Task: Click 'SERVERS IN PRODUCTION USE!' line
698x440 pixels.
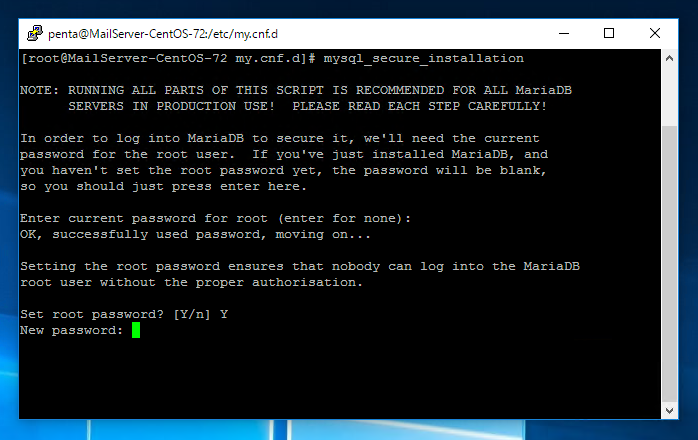Action: coord(307,106)
